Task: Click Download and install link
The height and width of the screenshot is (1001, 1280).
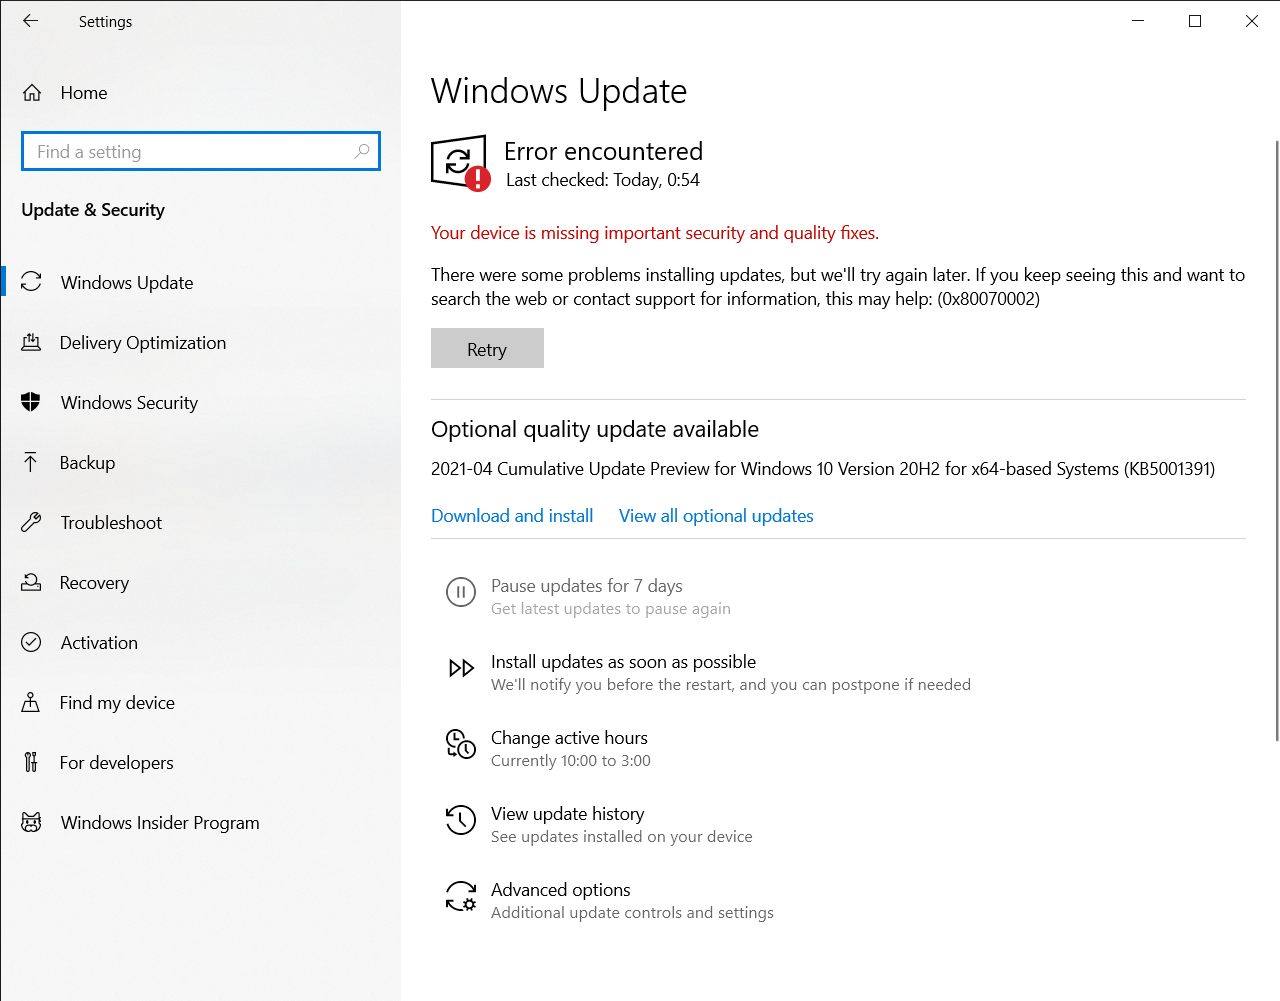Action: tap(512, 516)
